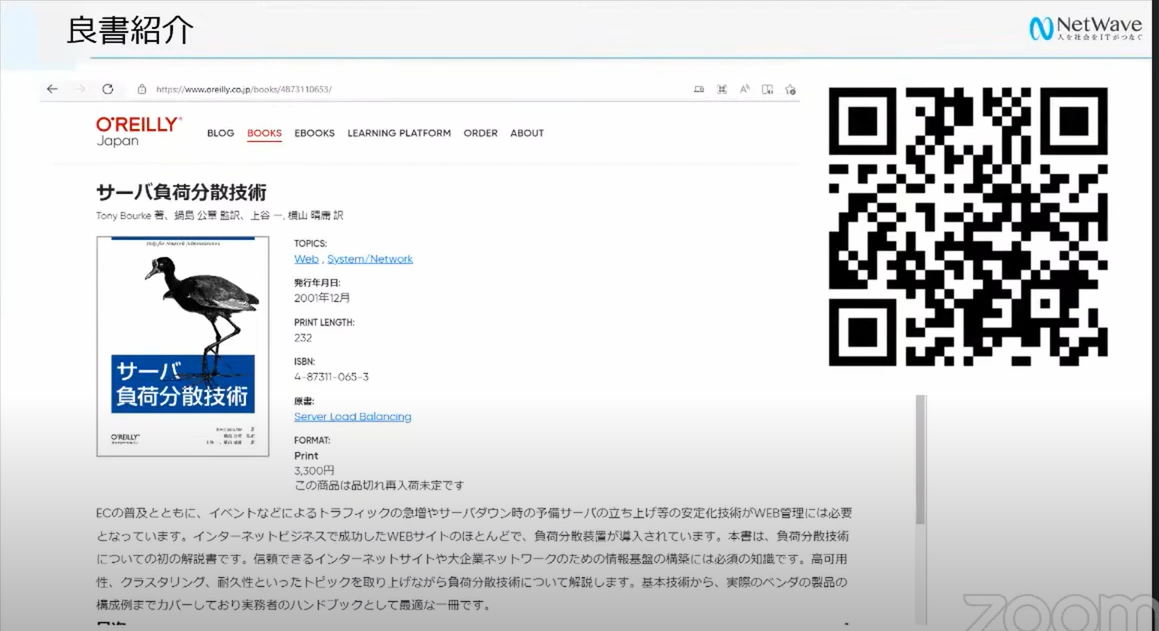
Task: Add page to favorites with star icon
Action: click(790, 89)
